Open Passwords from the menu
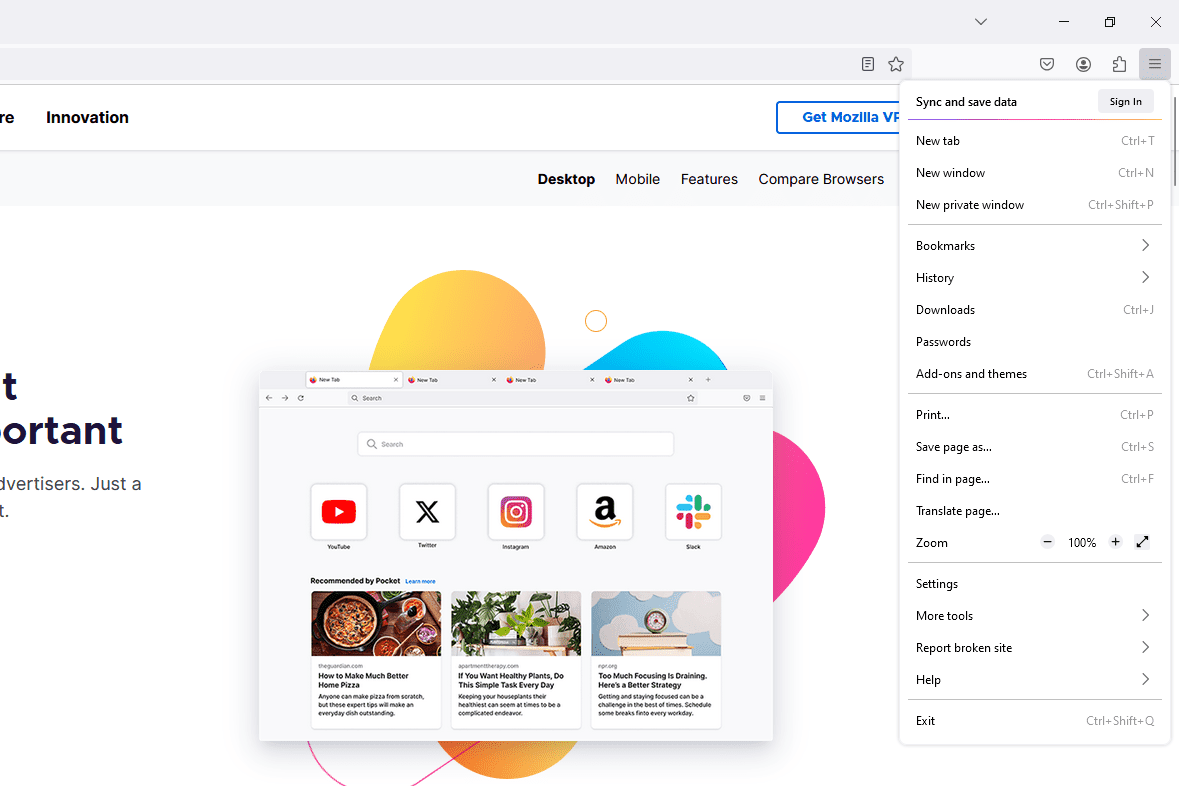This screenshot has width=1179, height=786. (1035, 341)
